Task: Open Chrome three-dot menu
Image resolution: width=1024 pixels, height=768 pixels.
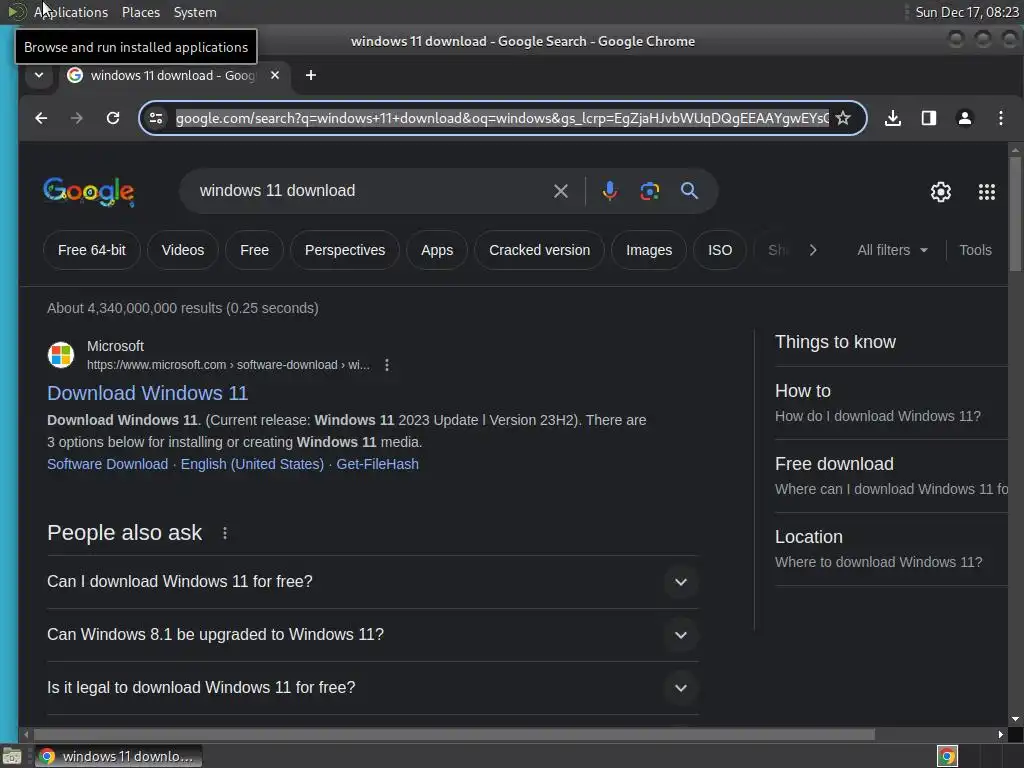Action: (x=1000, y=118)
